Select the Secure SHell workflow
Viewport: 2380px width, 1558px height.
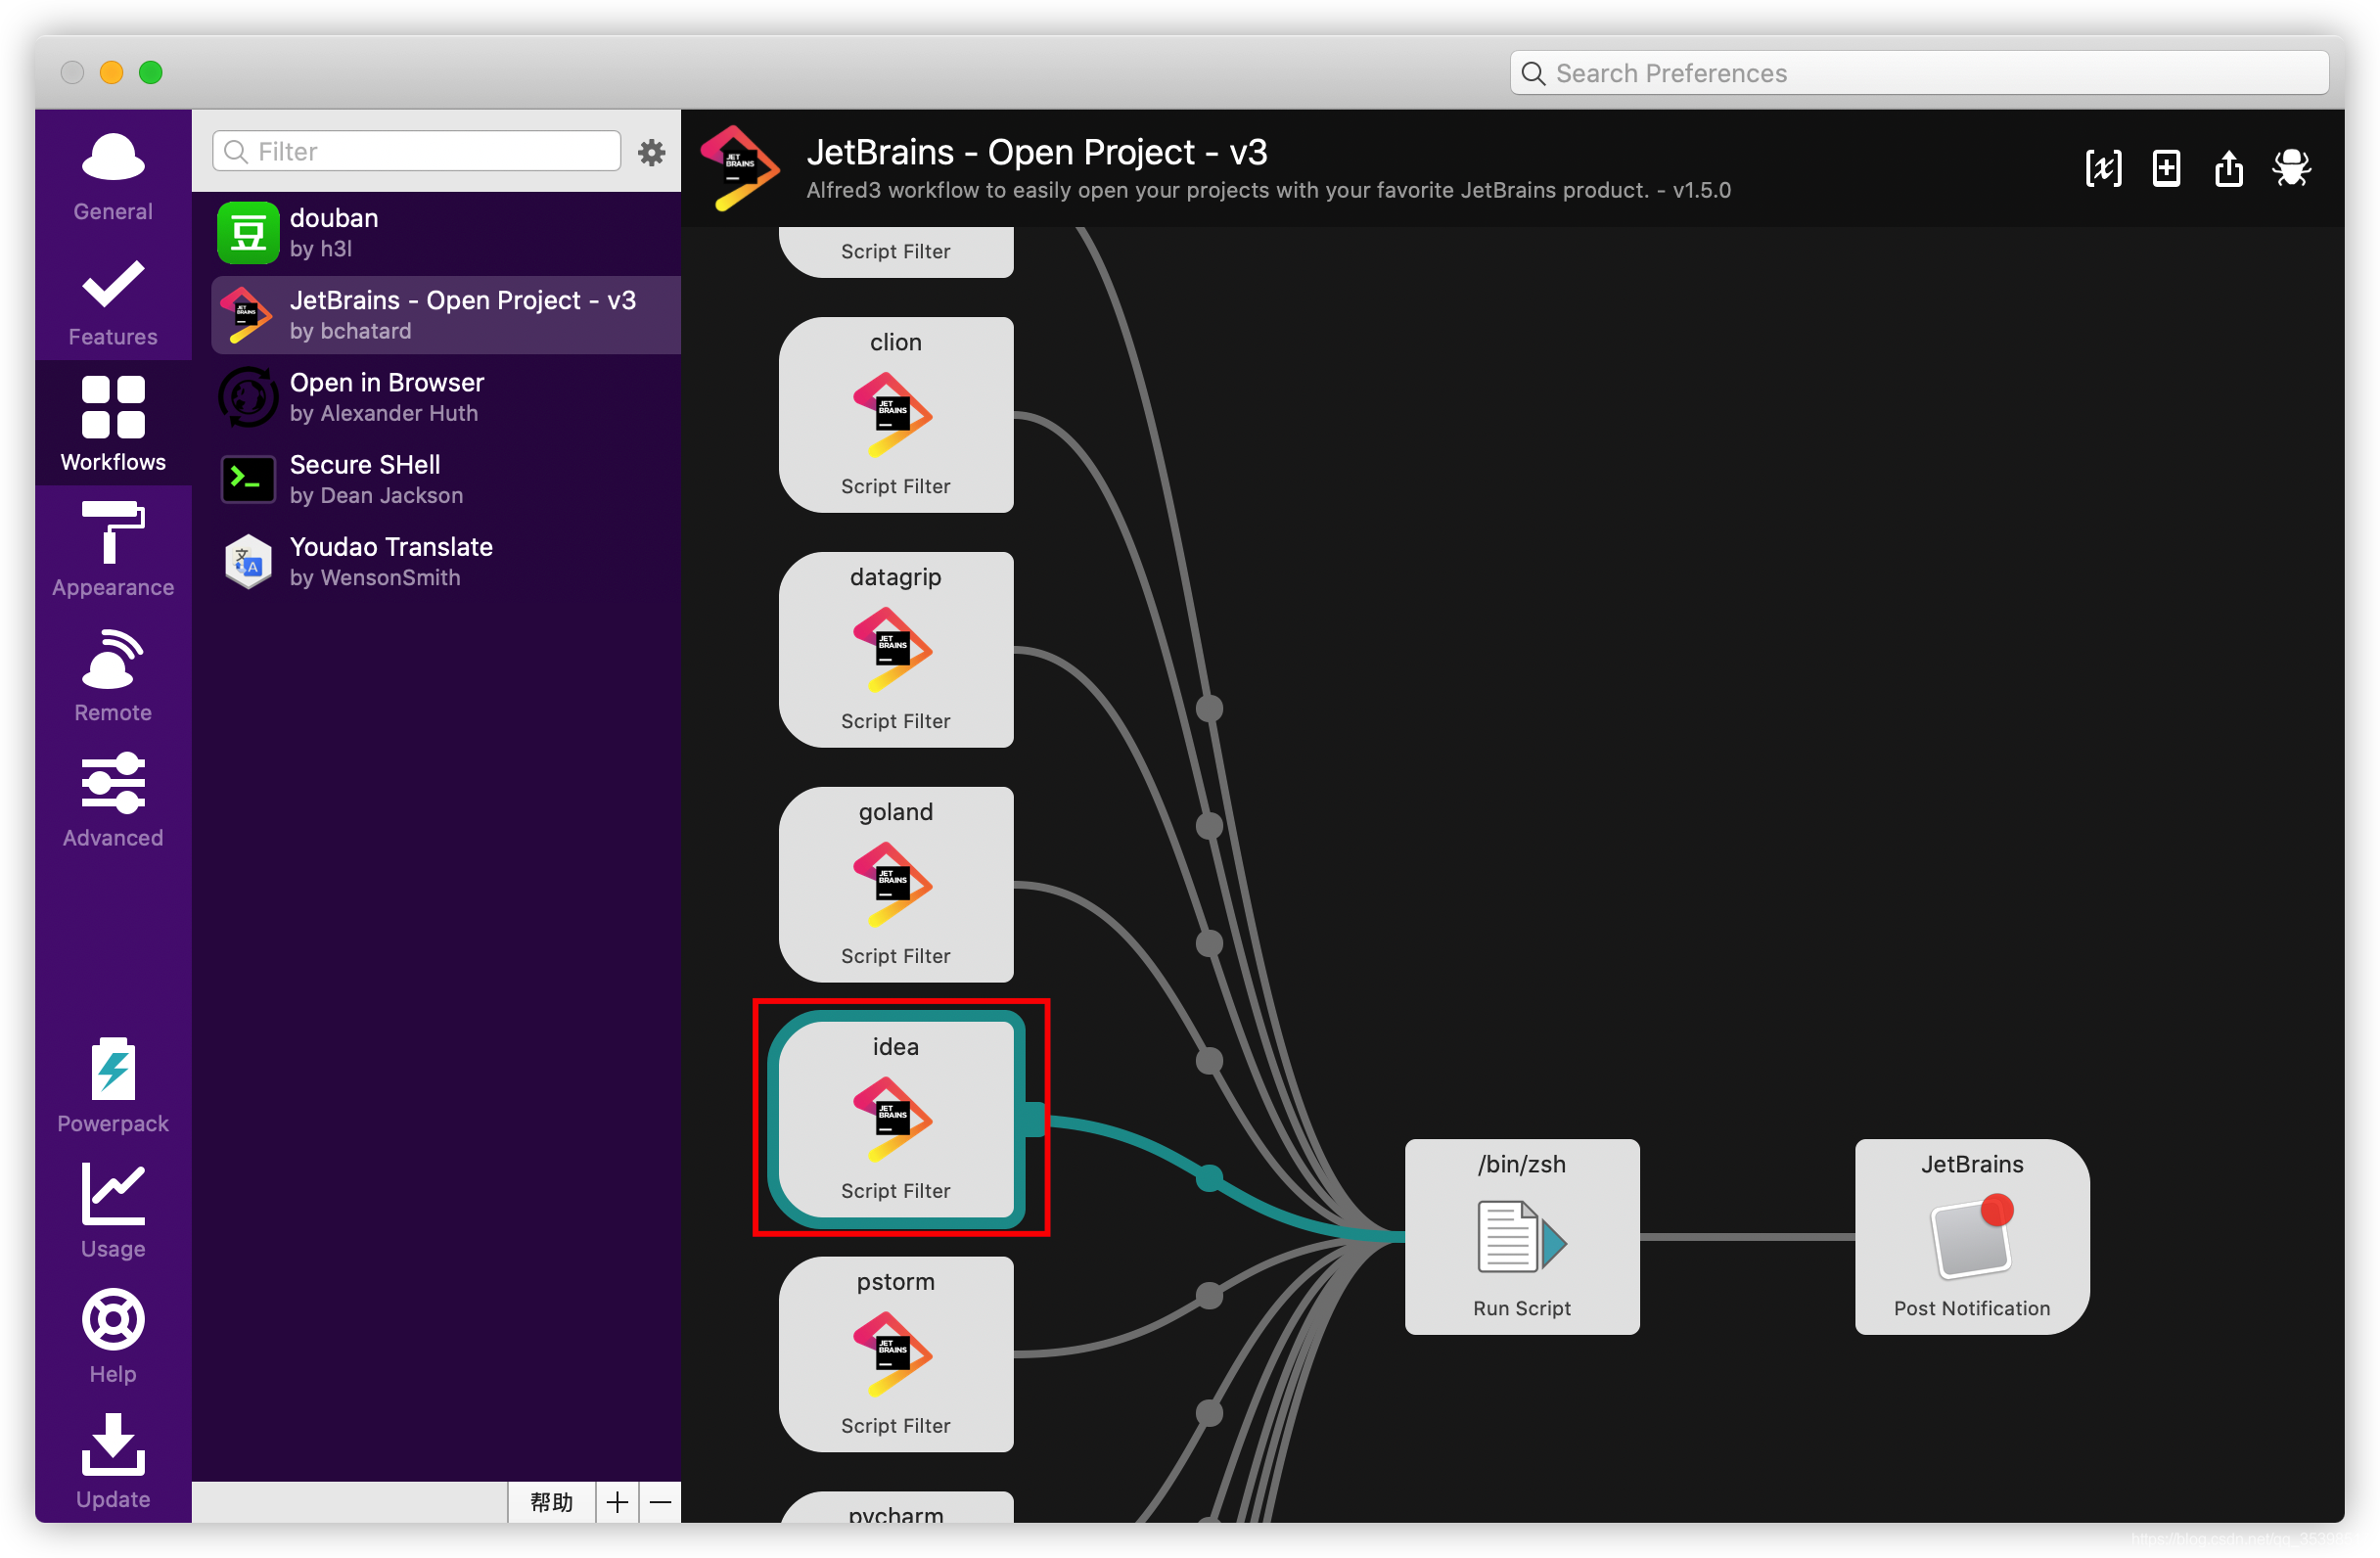coord(446,479)
